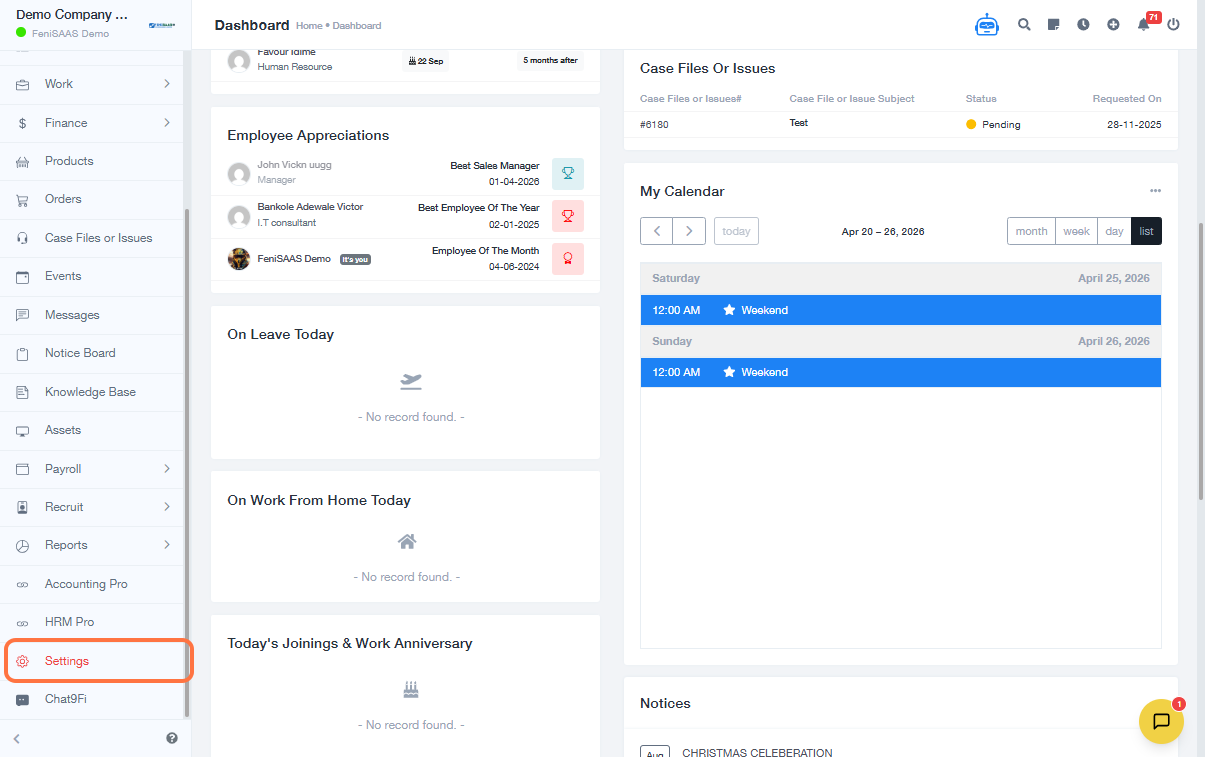The height and width of the screenshot is (757, 1205).
Task: Click the plus add-new icon
Action: coord(1113,25)
